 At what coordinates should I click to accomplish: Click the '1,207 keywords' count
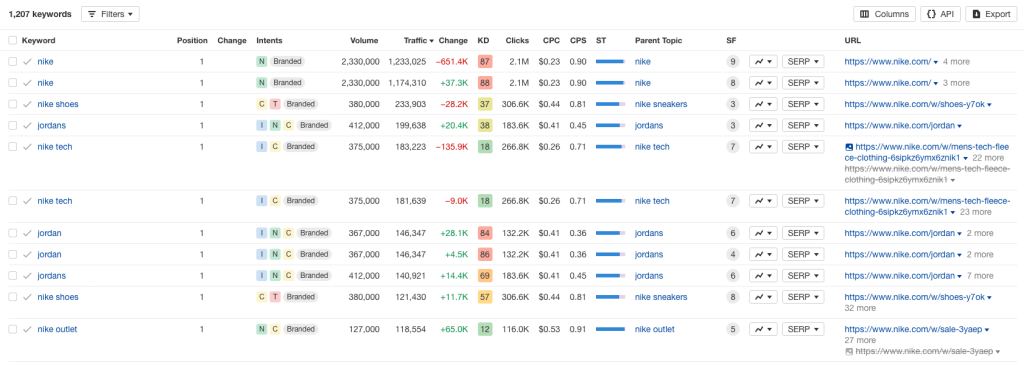40,14
